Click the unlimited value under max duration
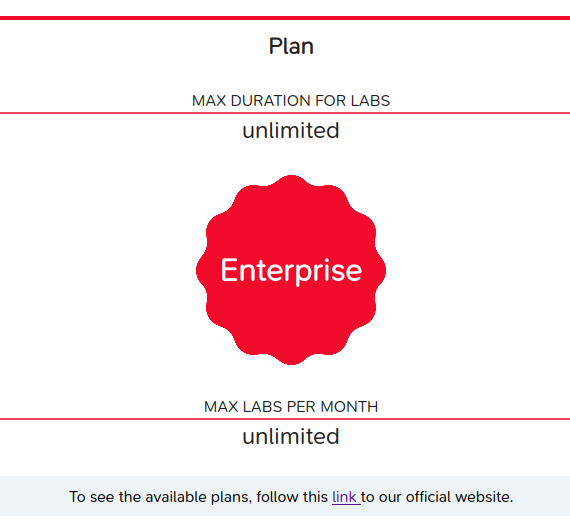 coord(291,130)
